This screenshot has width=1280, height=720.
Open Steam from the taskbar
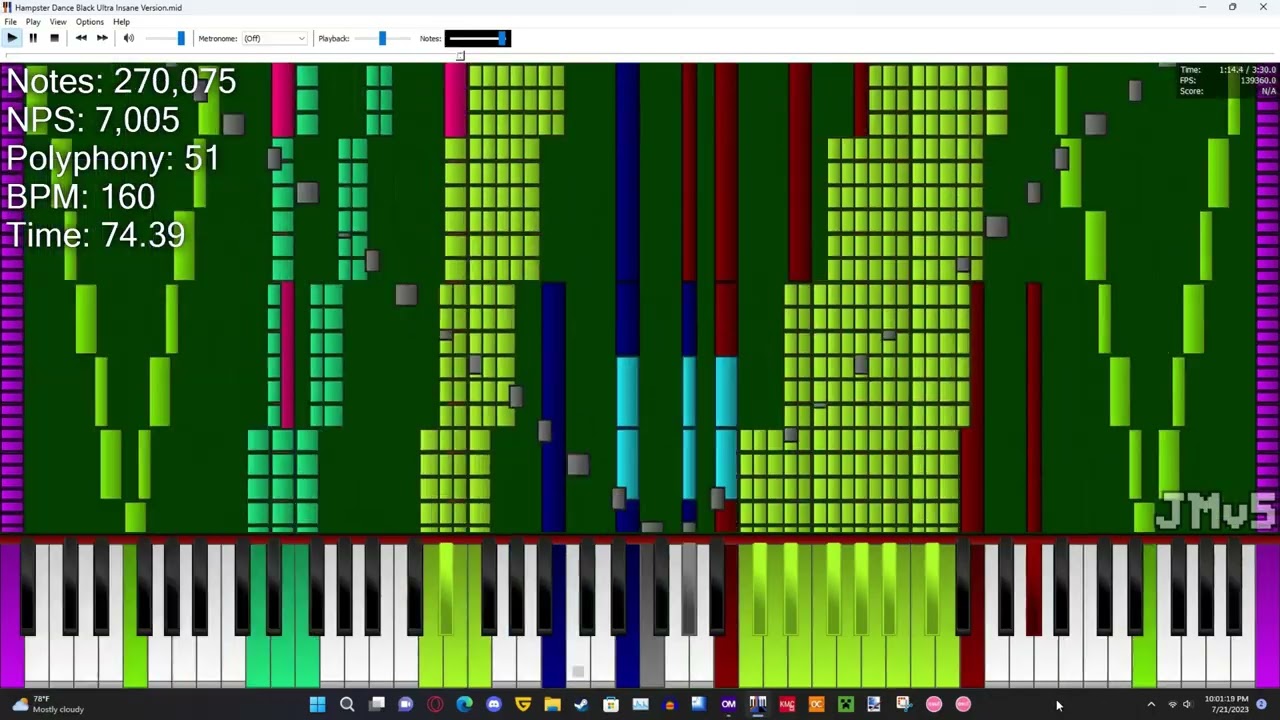click(x=581, y=705)
